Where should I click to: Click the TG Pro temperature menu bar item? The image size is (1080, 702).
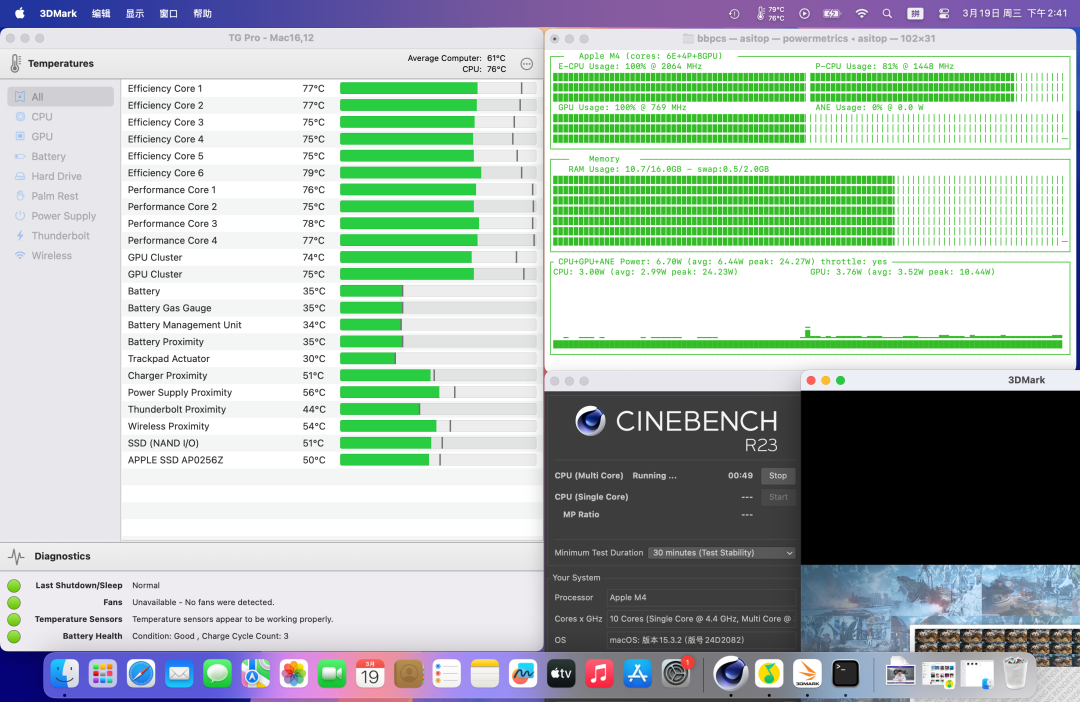click(x=770, y=14)
